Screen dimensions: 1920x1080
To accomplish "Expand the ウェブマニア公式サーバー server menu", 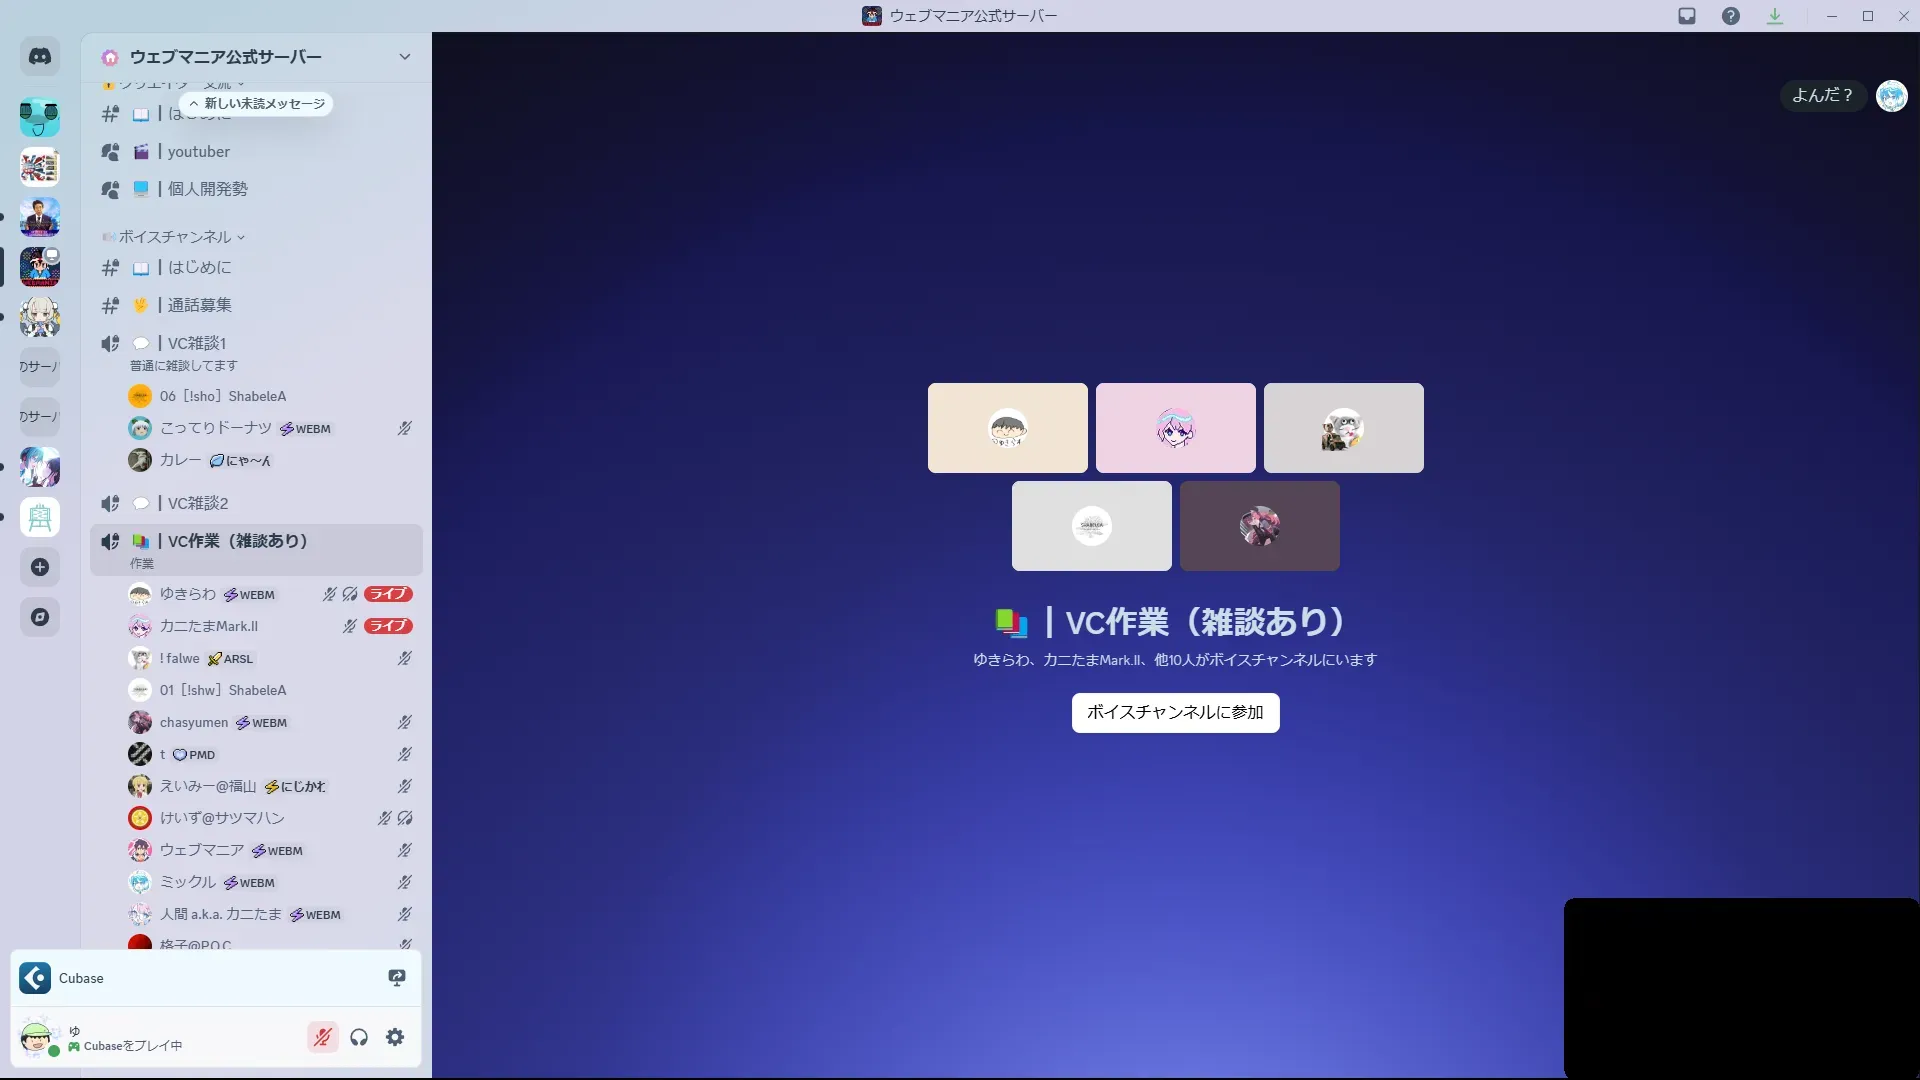I will 404,57.
